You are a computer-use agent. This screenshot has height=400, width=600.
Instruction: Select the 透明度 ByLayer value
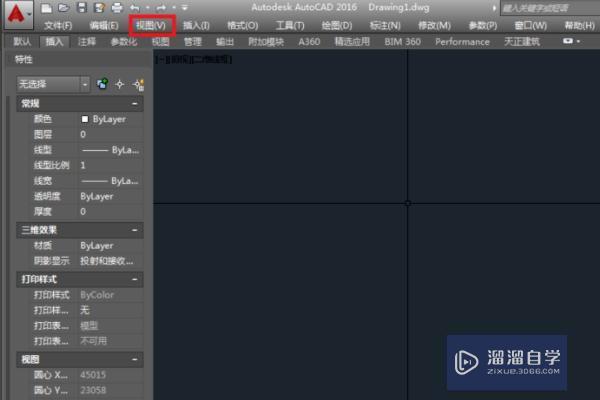click(110, 196)
